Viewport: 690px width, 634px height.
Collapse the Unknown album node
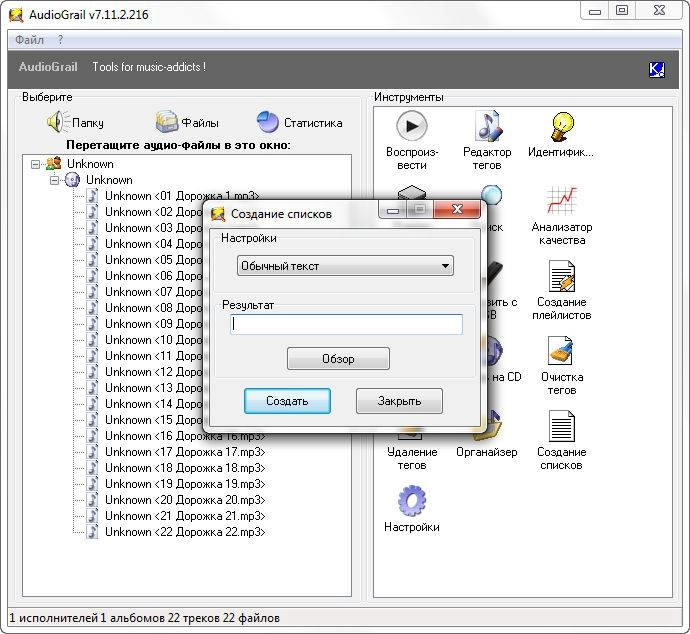click(54, 180)
